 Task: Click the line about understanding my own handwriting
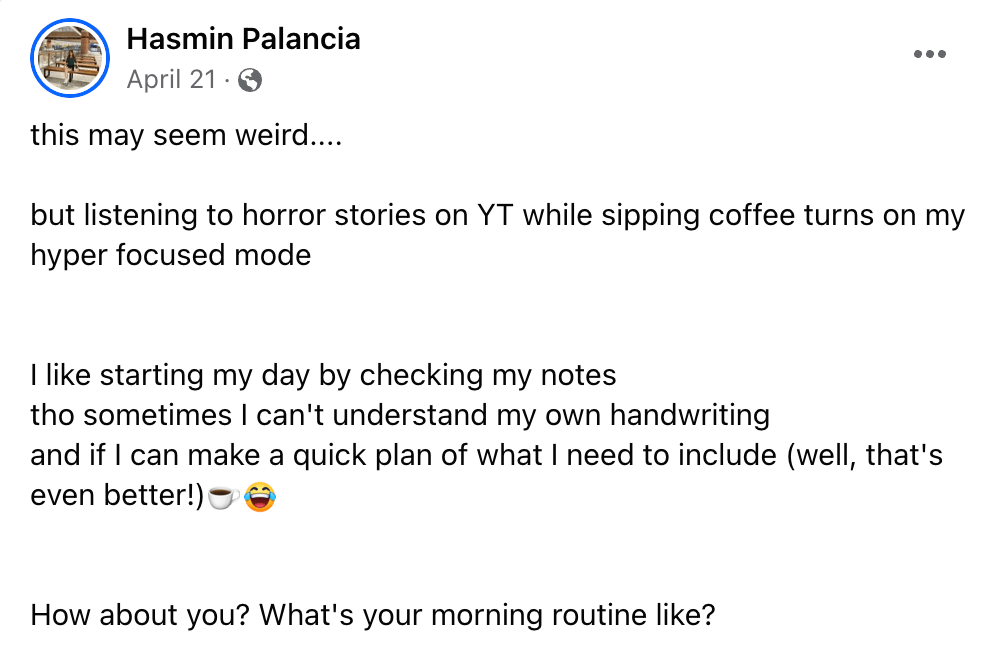click(x=400, y=415)
